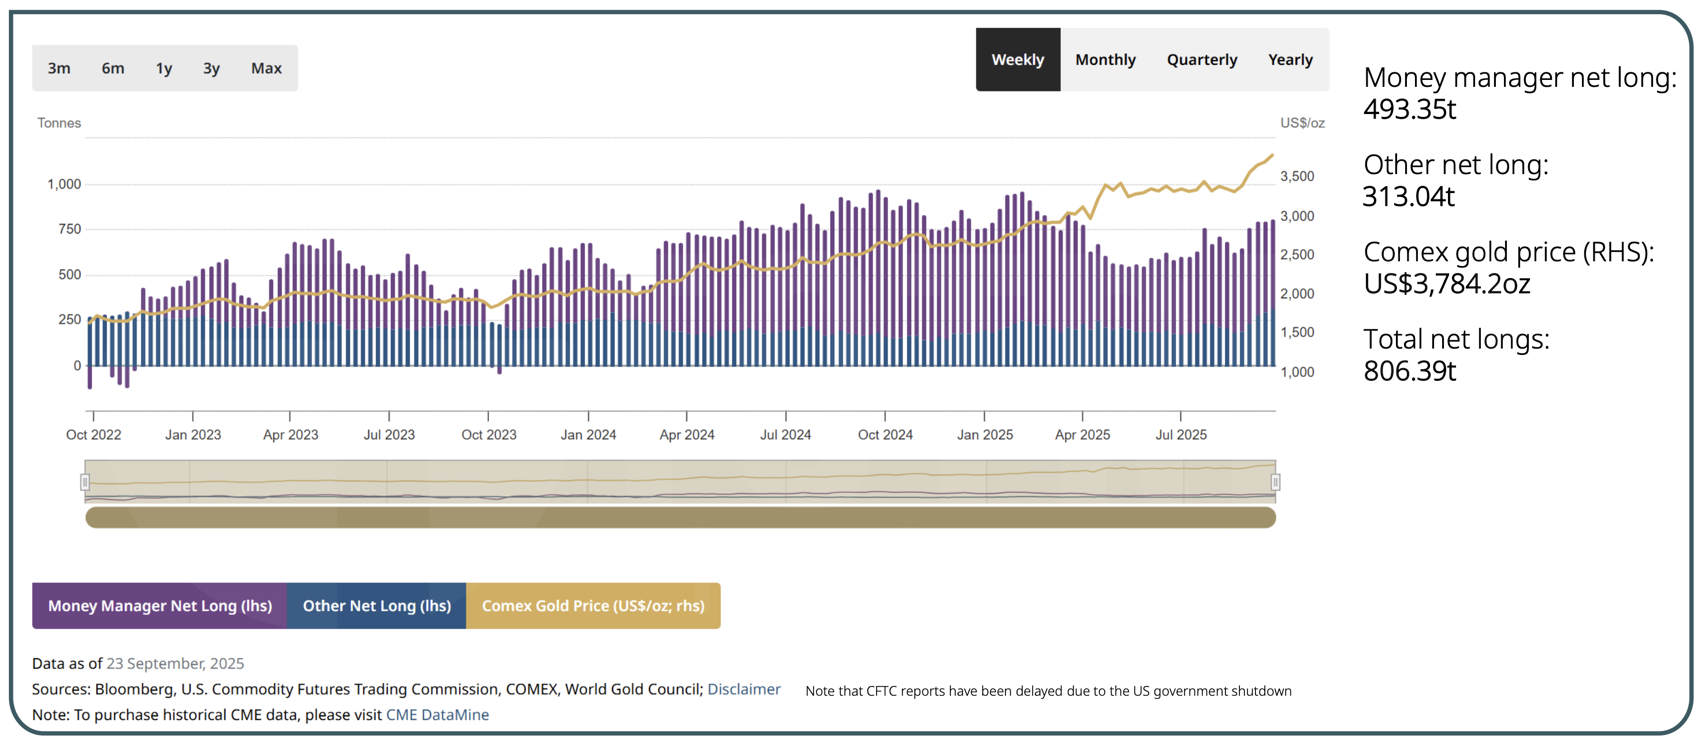This screenshot has height=741, width=1700.
Task: Switch to Yearly frequency tab
Action: click(1290, 60)
